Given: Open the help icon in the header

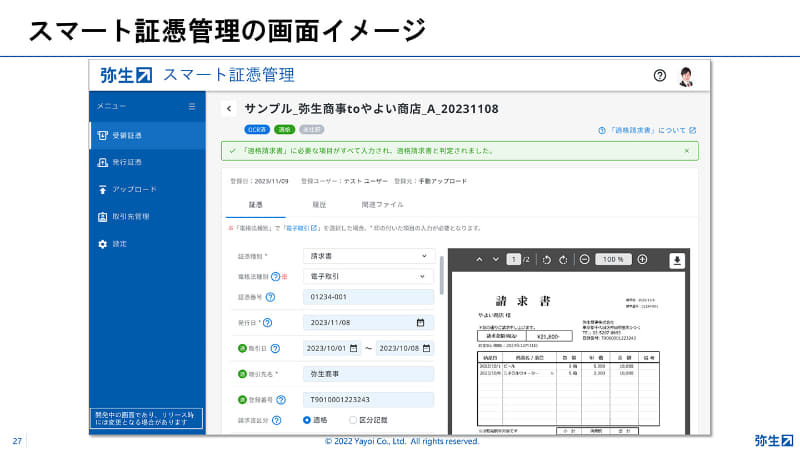Looking at the screenshot, I should 659,76.
